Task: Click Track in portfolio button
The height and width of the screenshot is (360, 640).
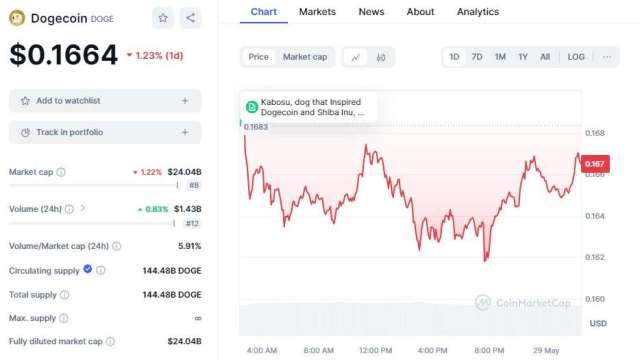Action: tap(105, 132)
